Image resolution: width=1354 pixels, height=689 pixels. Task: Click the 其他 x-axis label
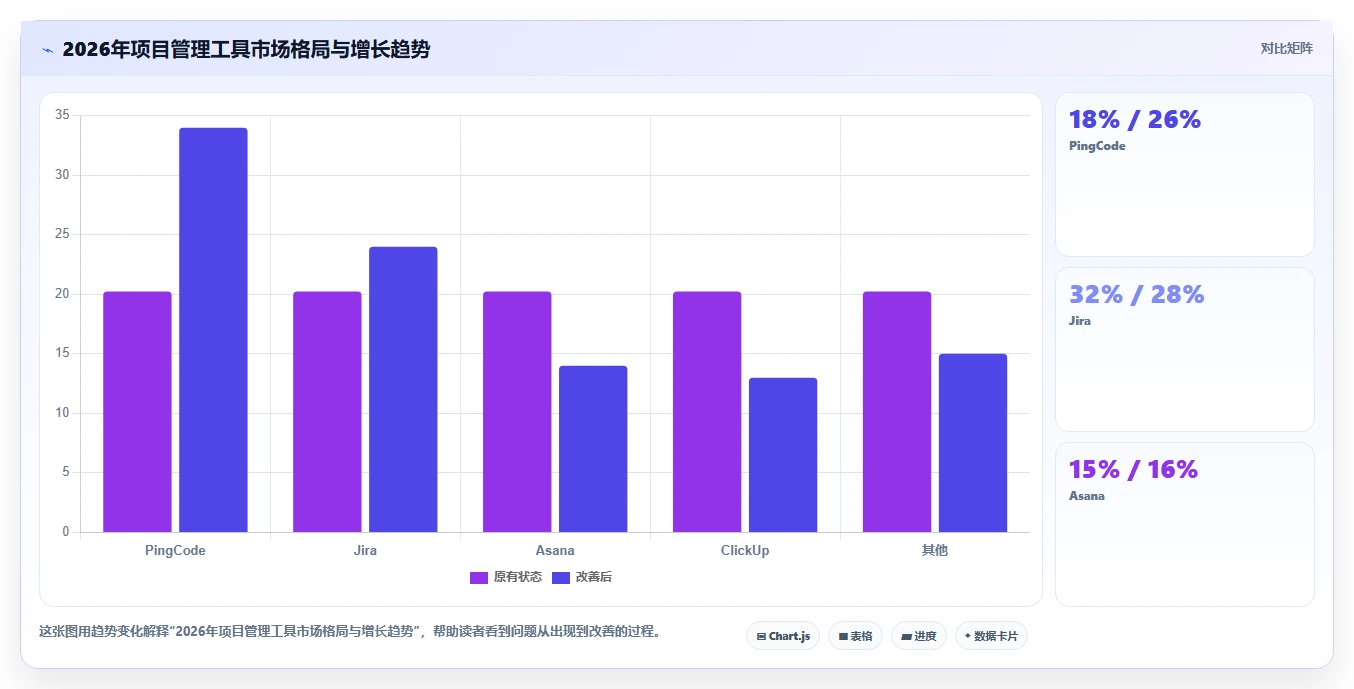[935, 550]
